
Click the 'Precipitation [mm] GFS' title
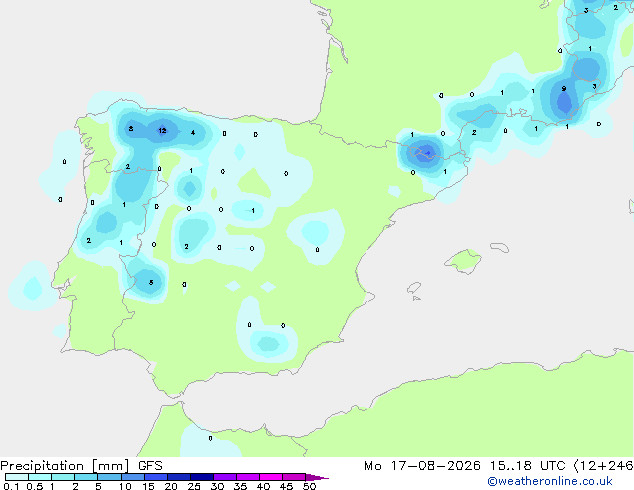(81, 466)
